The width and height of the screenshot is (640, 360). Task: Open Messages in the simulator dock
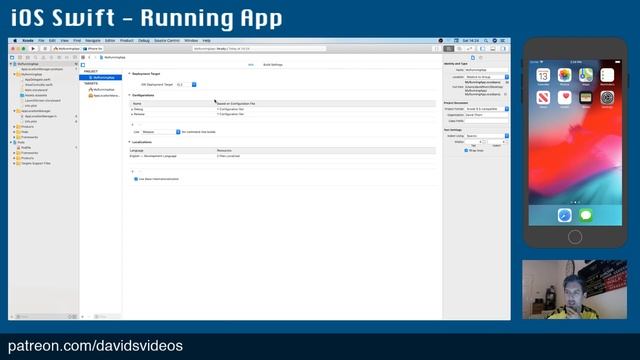pyautogui.click(x=586, y=215)
